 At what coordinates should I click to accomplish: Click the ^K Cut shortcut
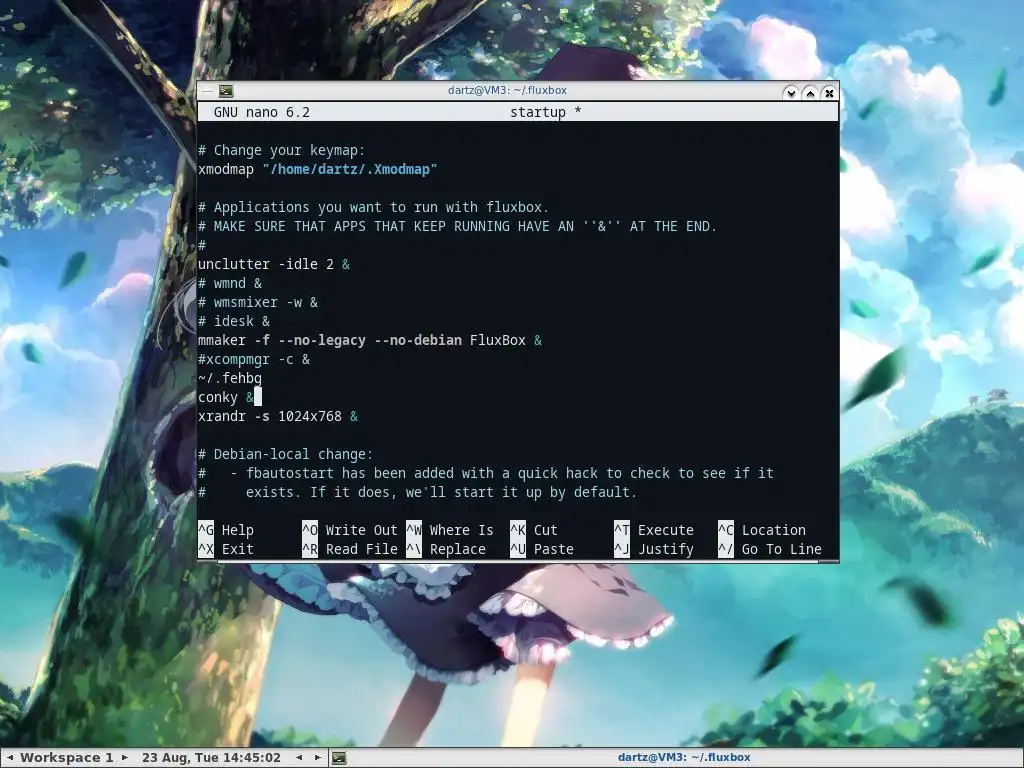[x=534, y=530]
